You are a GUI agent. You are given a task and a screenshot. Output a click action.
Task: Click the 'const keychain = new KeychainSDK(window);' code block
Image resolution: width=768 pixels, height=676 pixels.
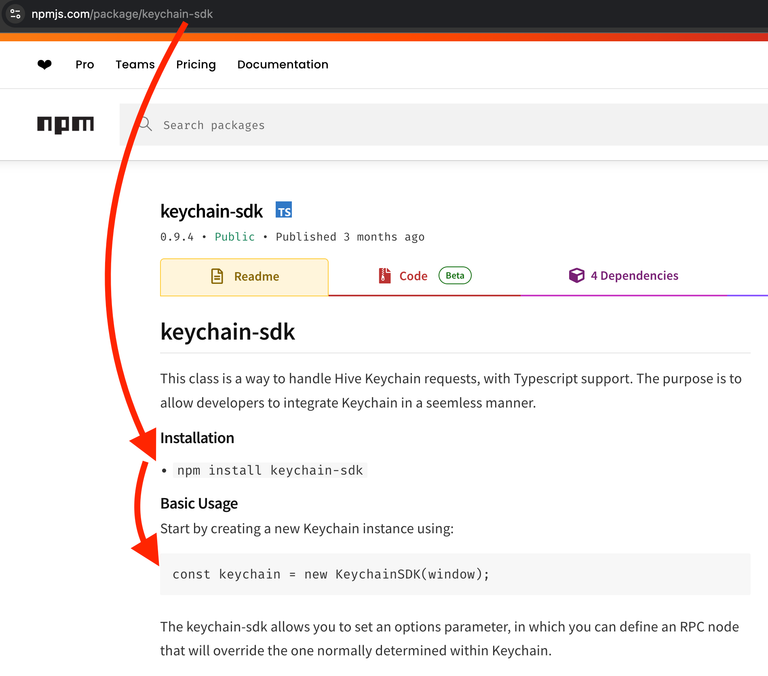(455, 574)
